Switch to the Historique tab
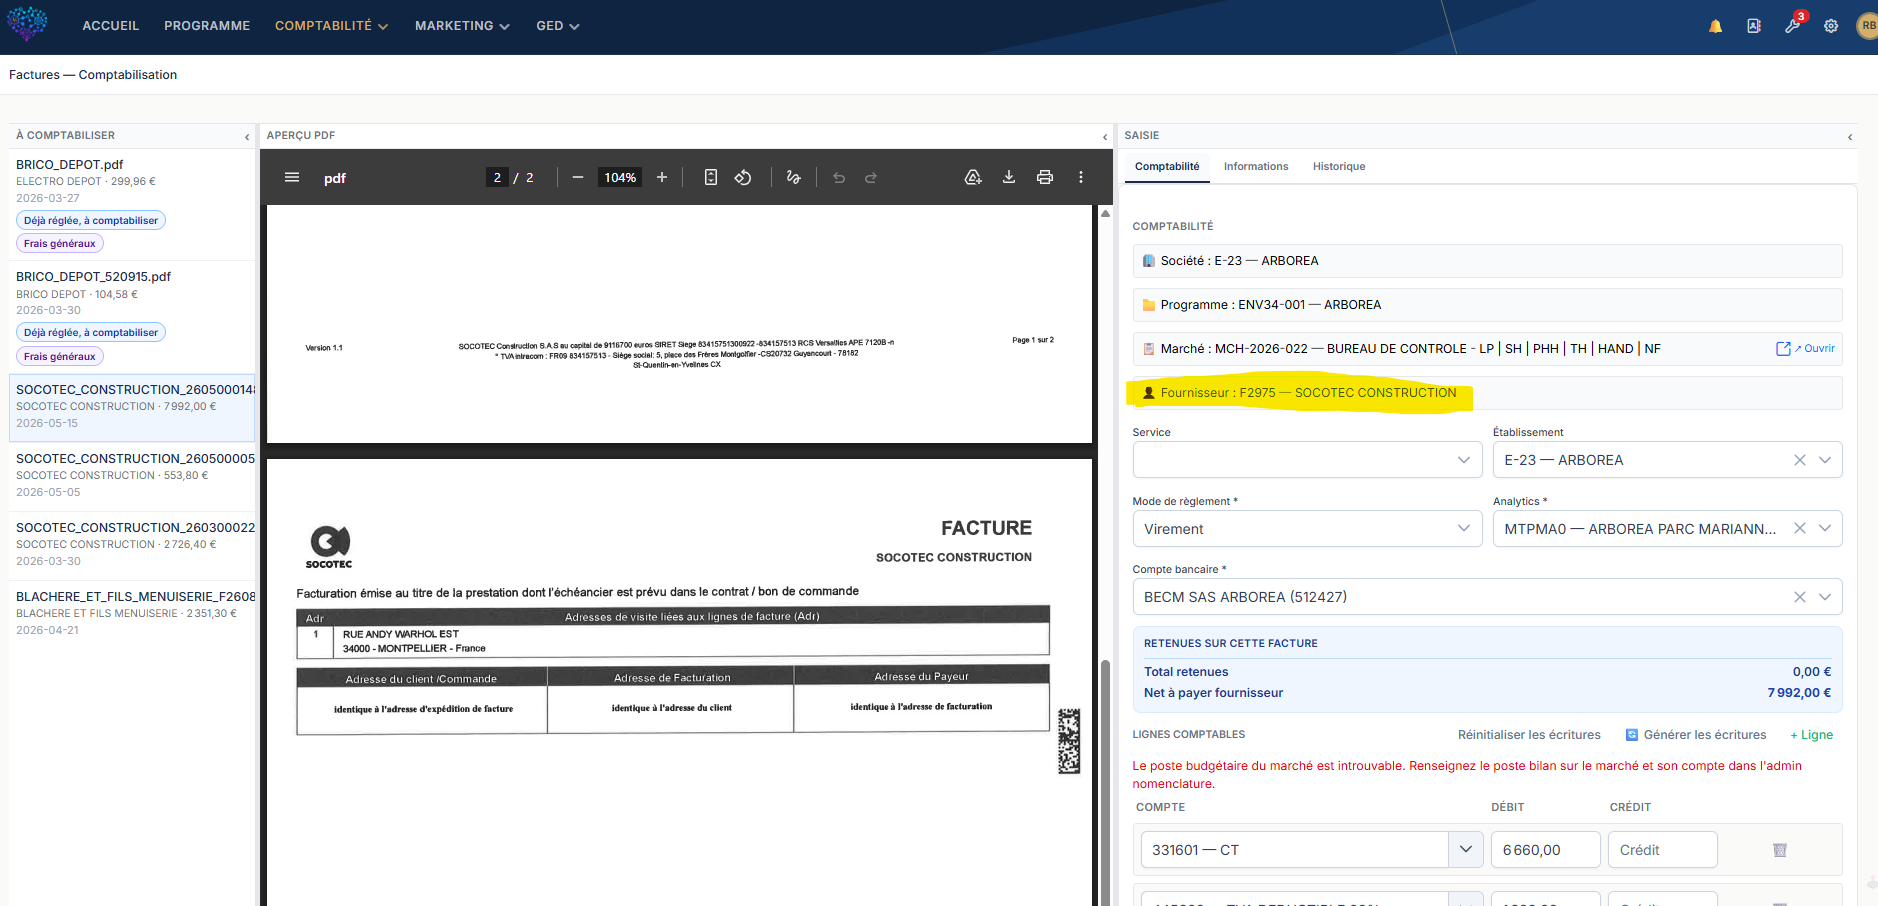The height and width of the screenshot is (906, 1878). point(1339,166)
